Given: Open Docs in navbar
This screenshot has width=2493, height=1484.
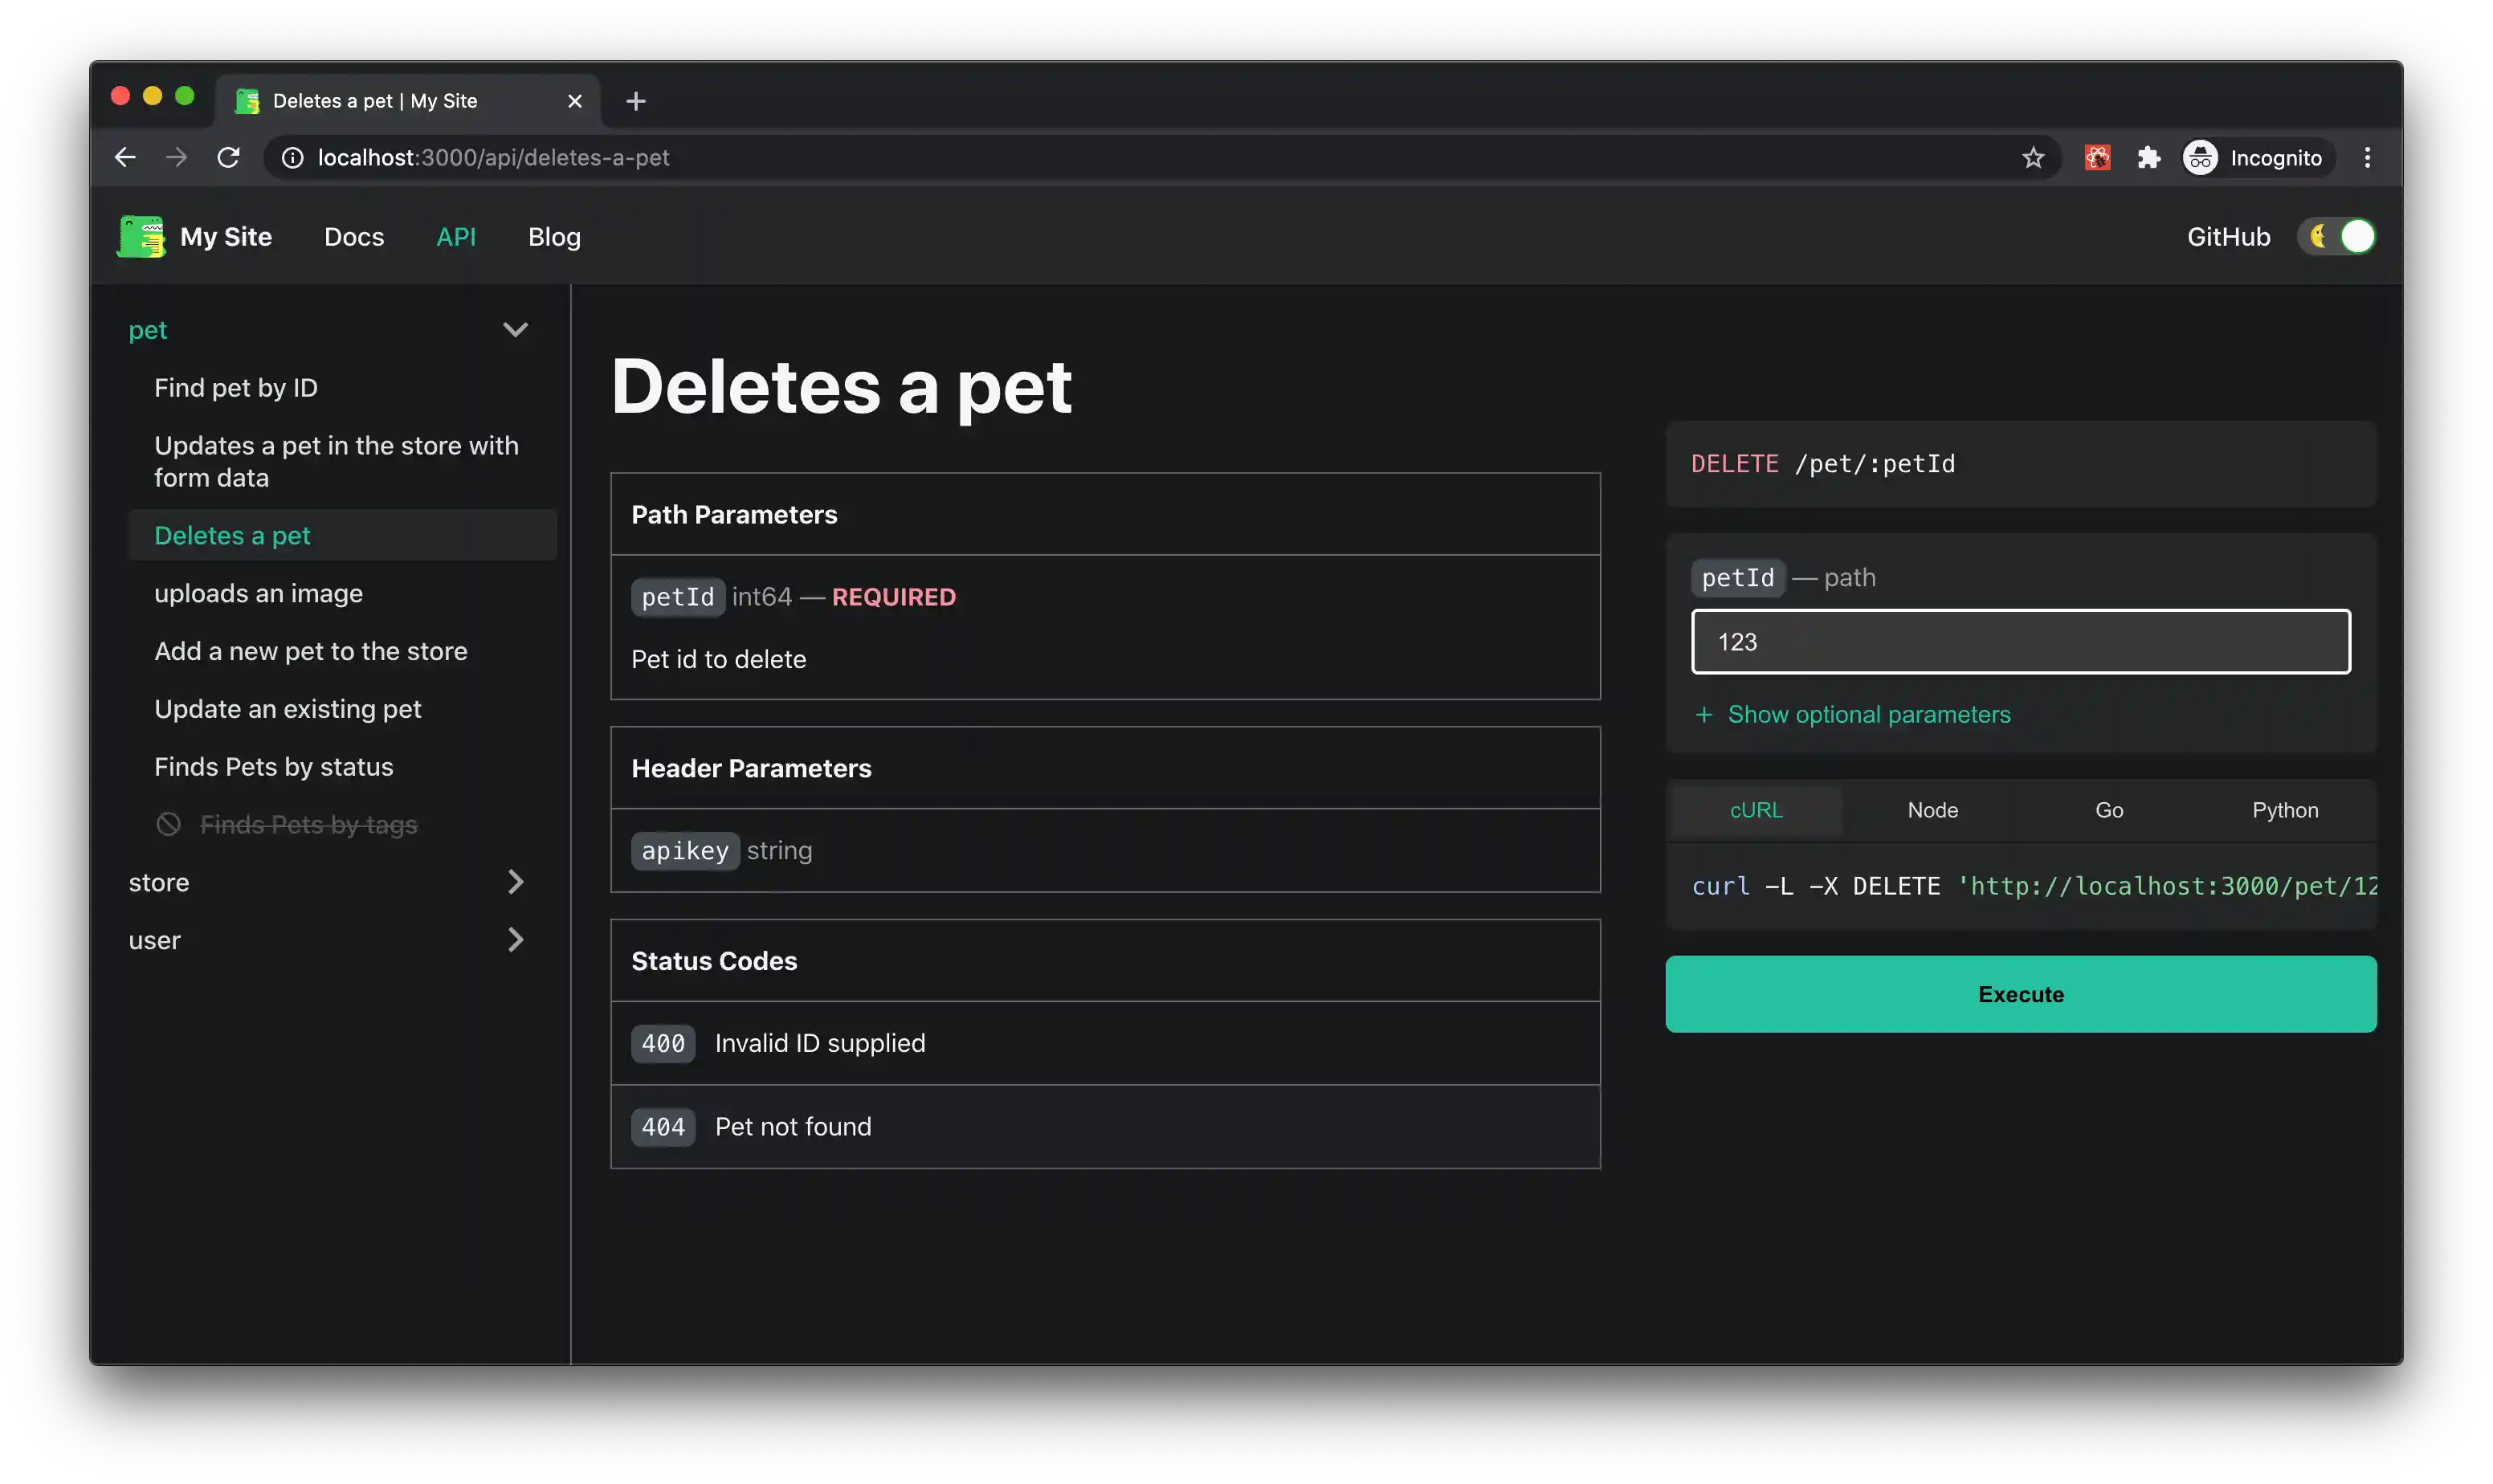Looking at the screenshot, I should click(x=354, y=237).
